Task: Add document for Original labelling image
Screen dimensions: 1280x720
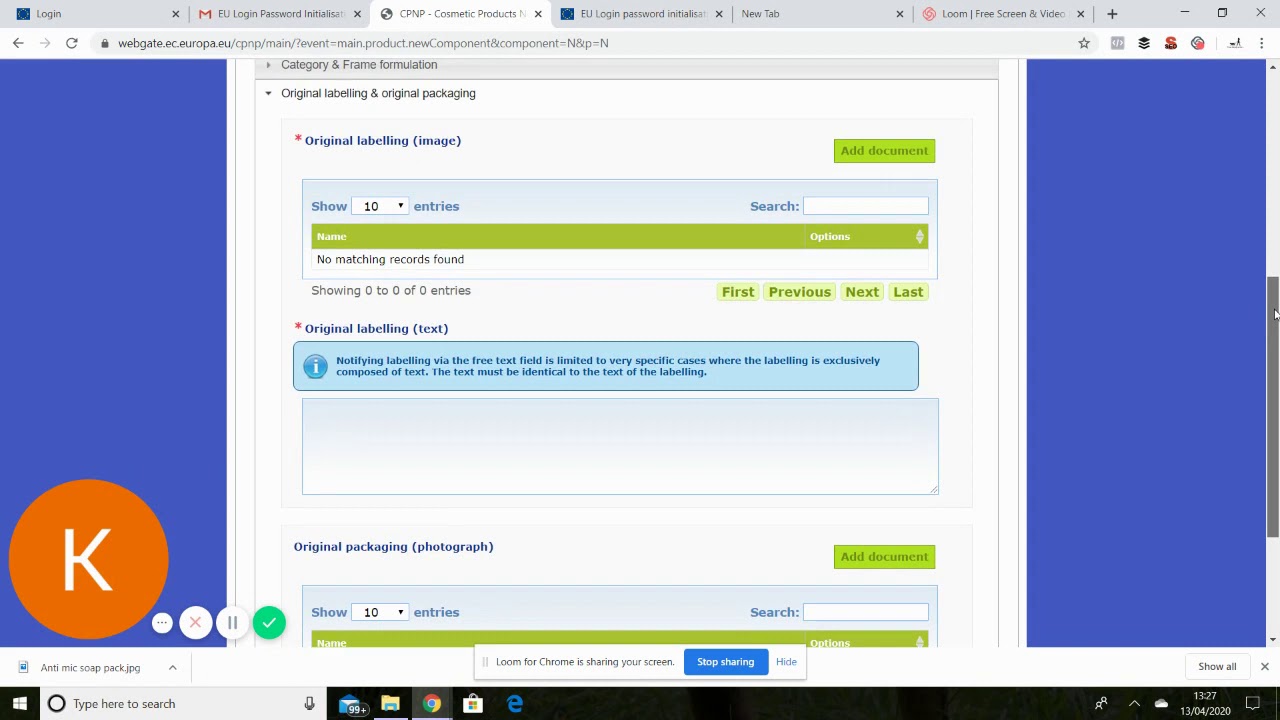Action: [x=884, y=151]
